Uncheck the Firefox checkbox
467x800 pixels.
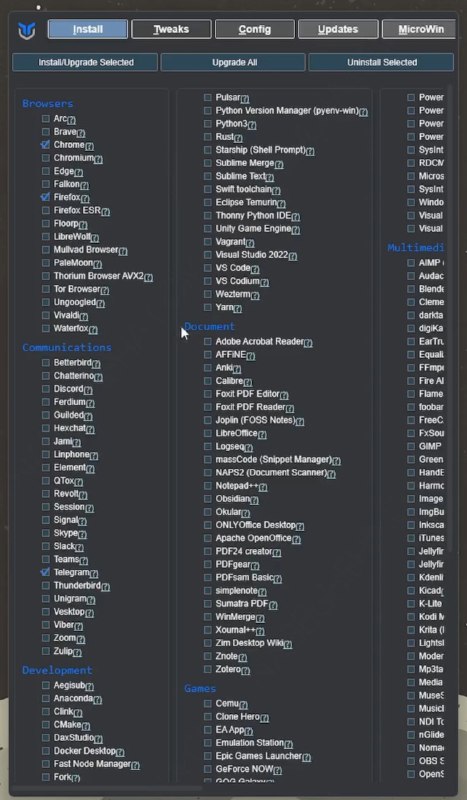tap(45, 197)
